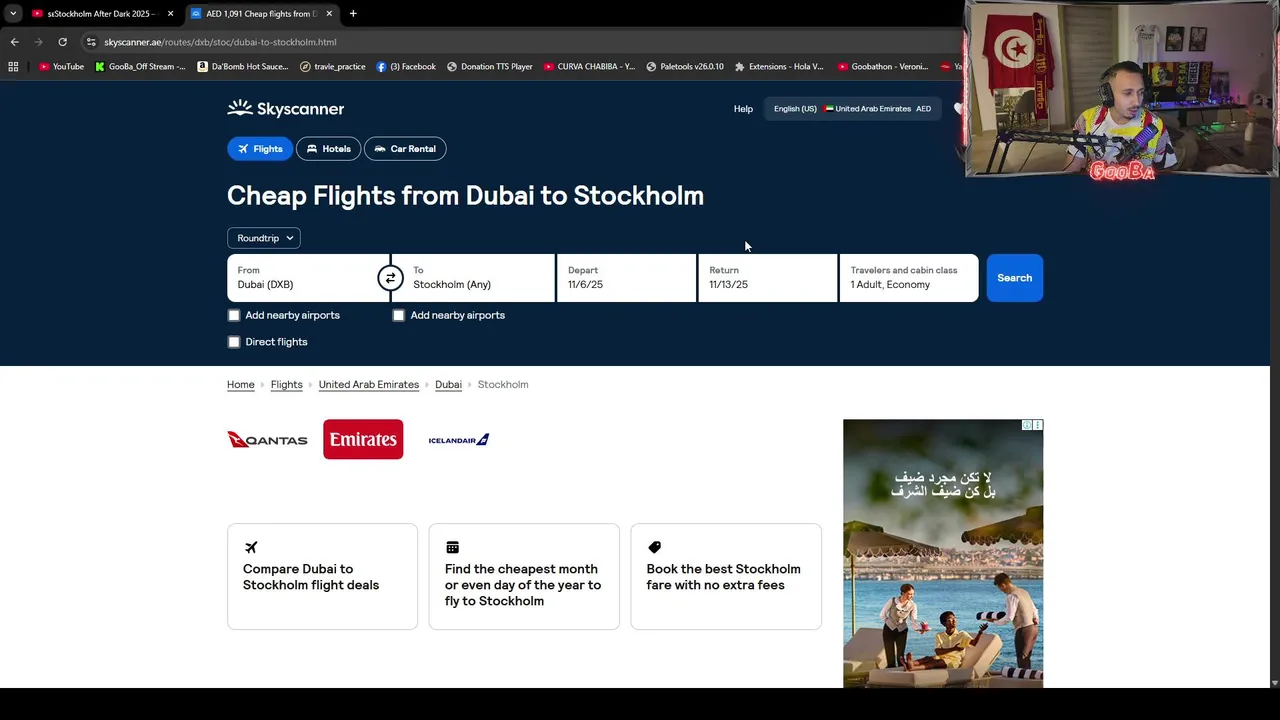
Task: Go back to the previous page
Action: [14, 42]
